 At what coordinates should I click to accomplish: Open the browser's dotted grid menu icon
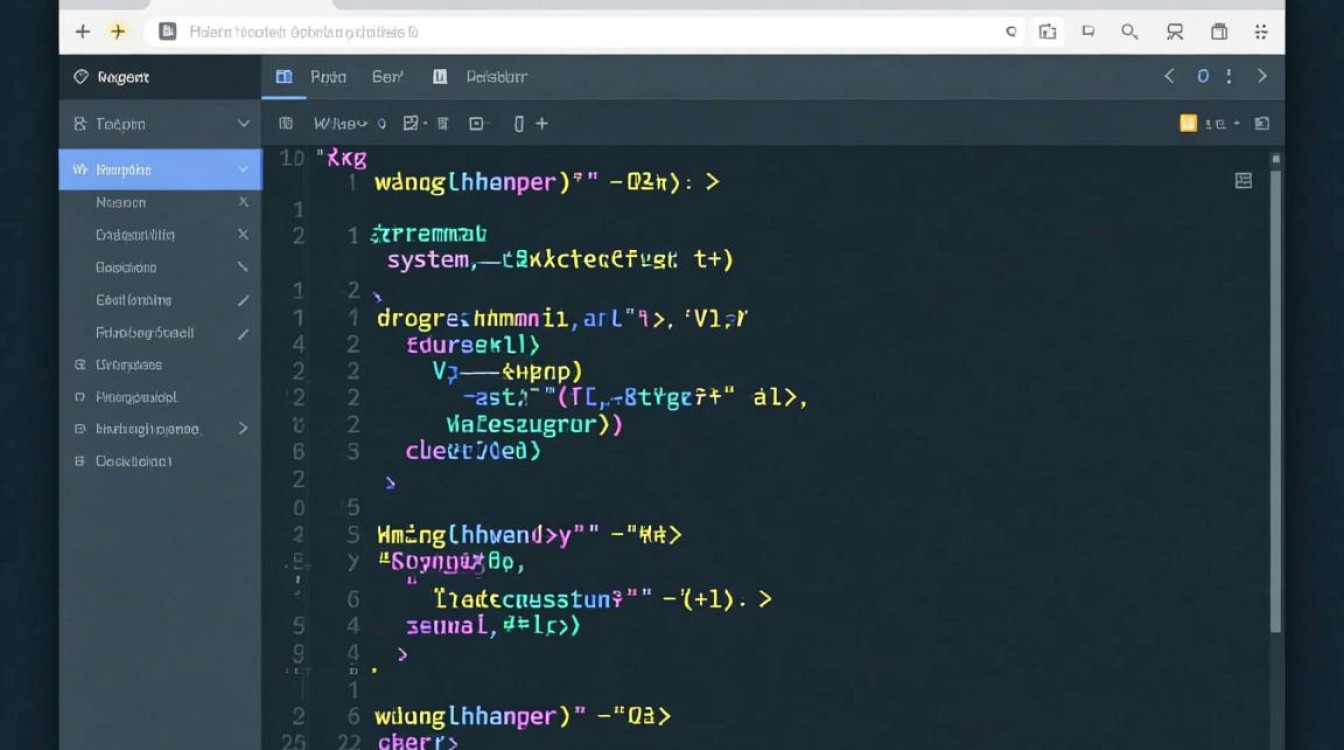[1262, 32]
